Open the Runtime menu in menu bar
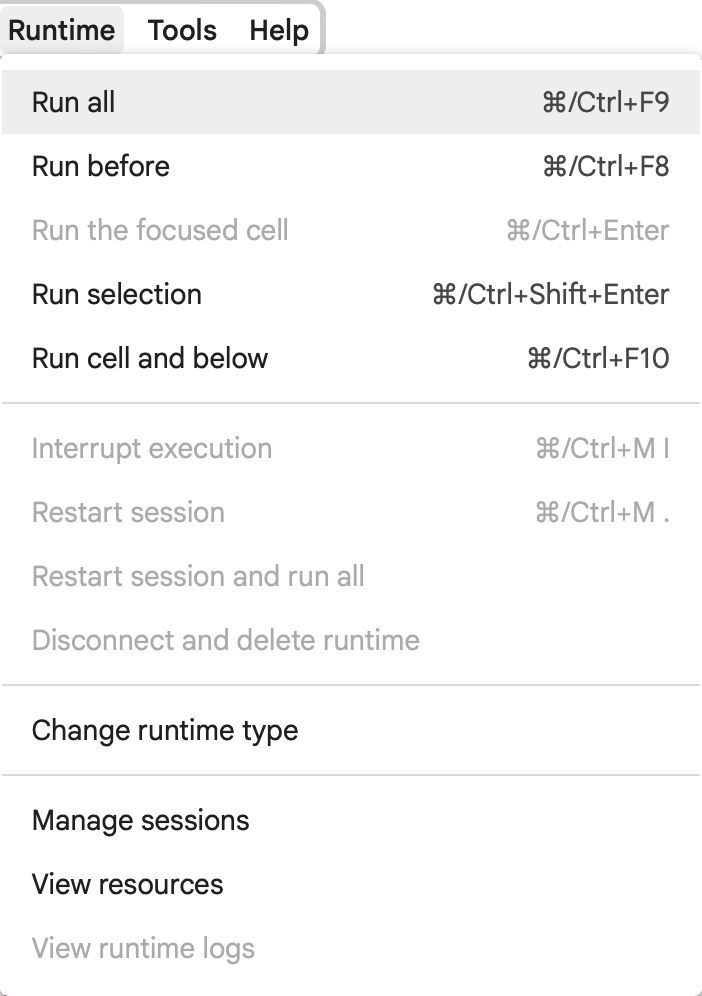The width and height of the screenshot is (702, 996). 62,30
